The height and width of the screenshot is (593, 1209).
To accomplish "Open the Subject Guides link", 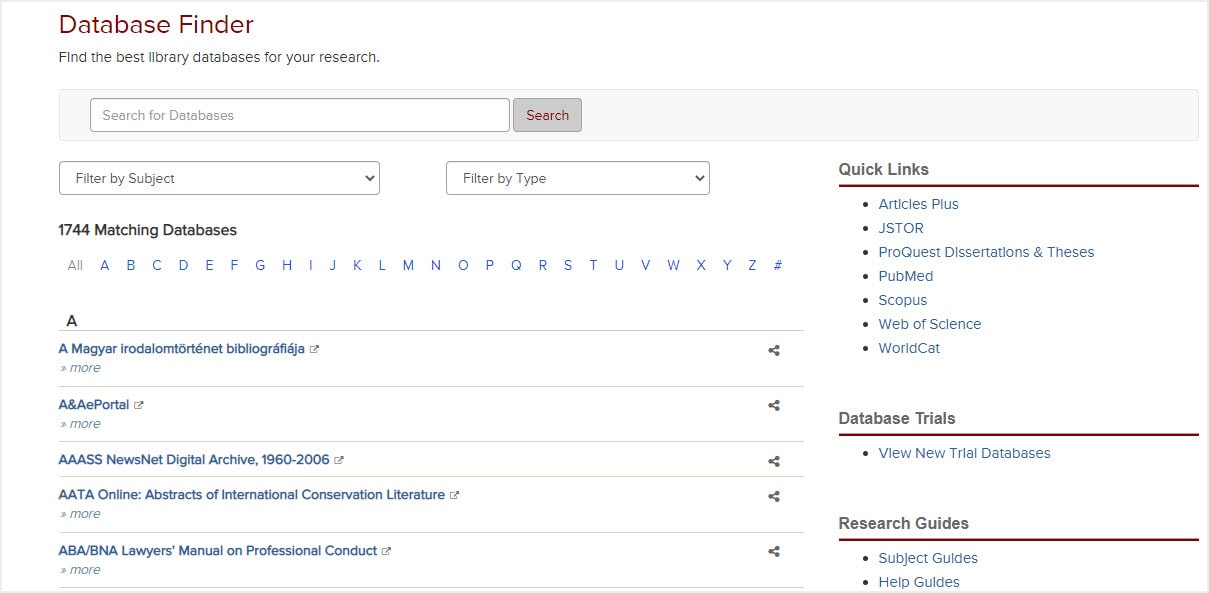I will click(x=927, y=558).
